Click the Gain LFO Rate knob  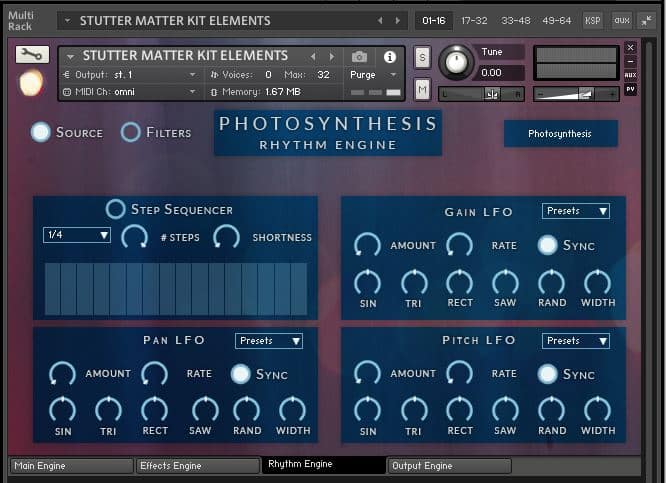pos(460,245)
